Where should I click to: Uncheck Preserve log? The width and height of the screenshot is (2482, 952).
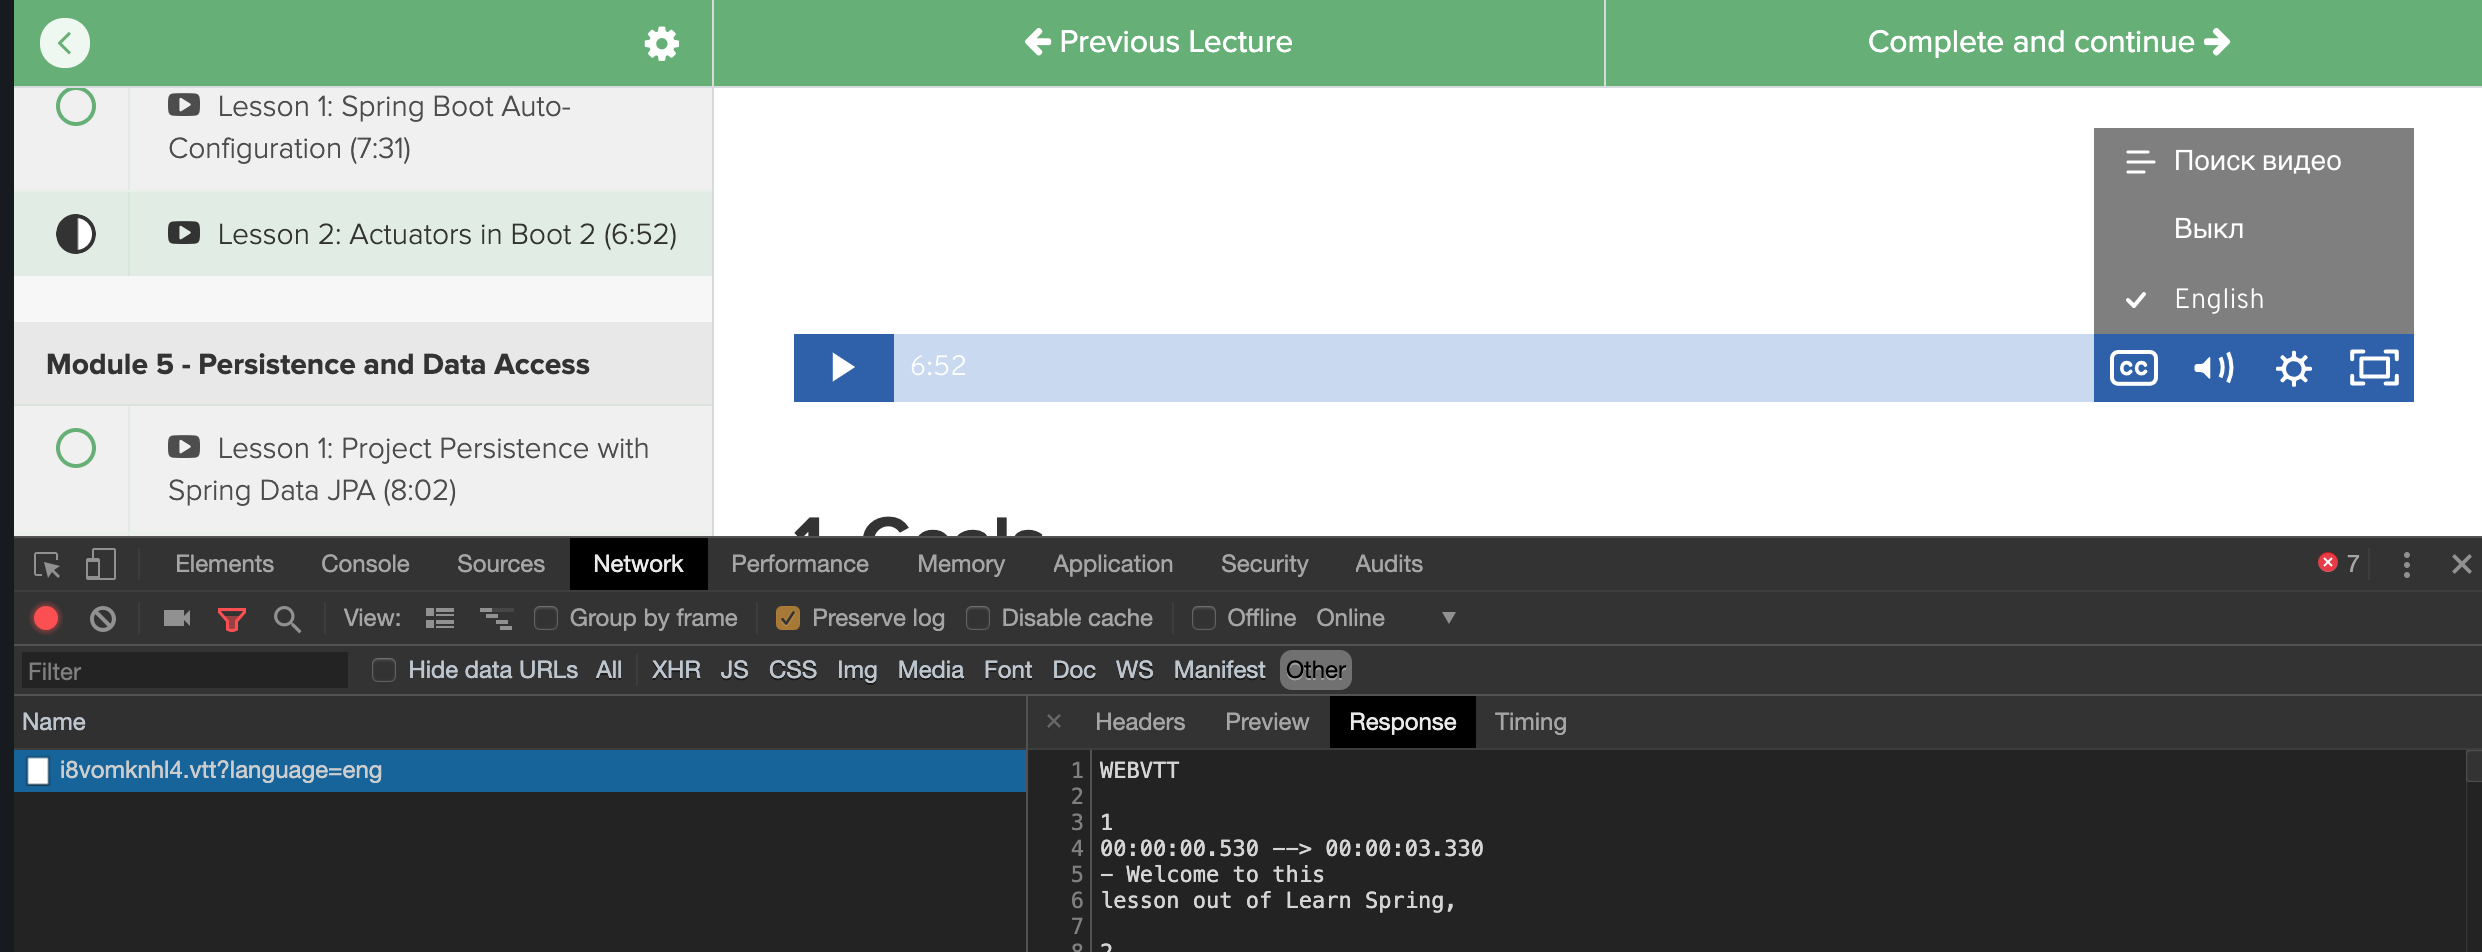pyautogui.click(x=788, y=619)
